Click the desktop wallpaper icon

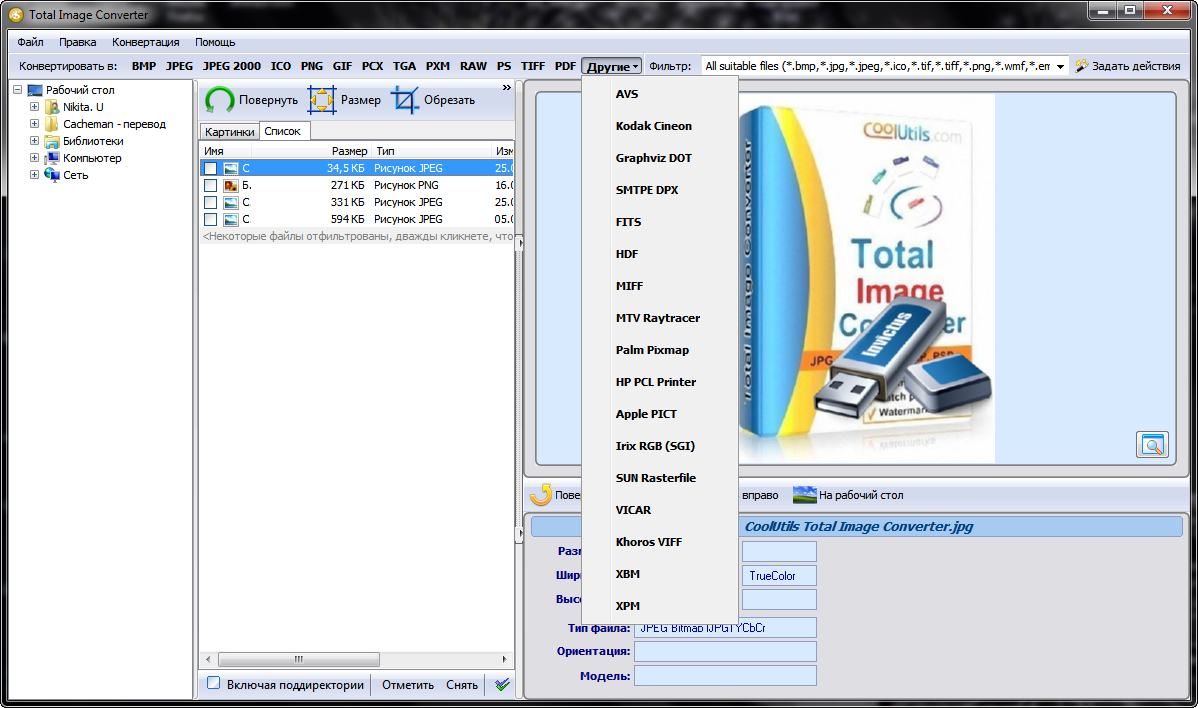point(805,495)
